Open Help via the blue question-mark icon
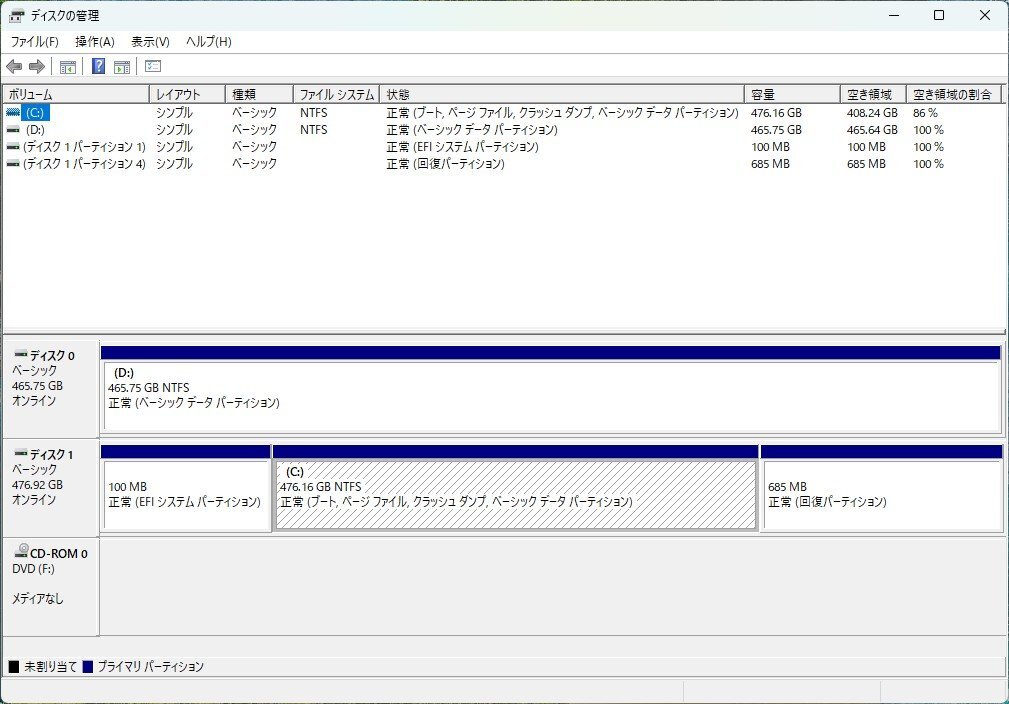The width and height of the screenshot is (1009, 704). (98, 66)
